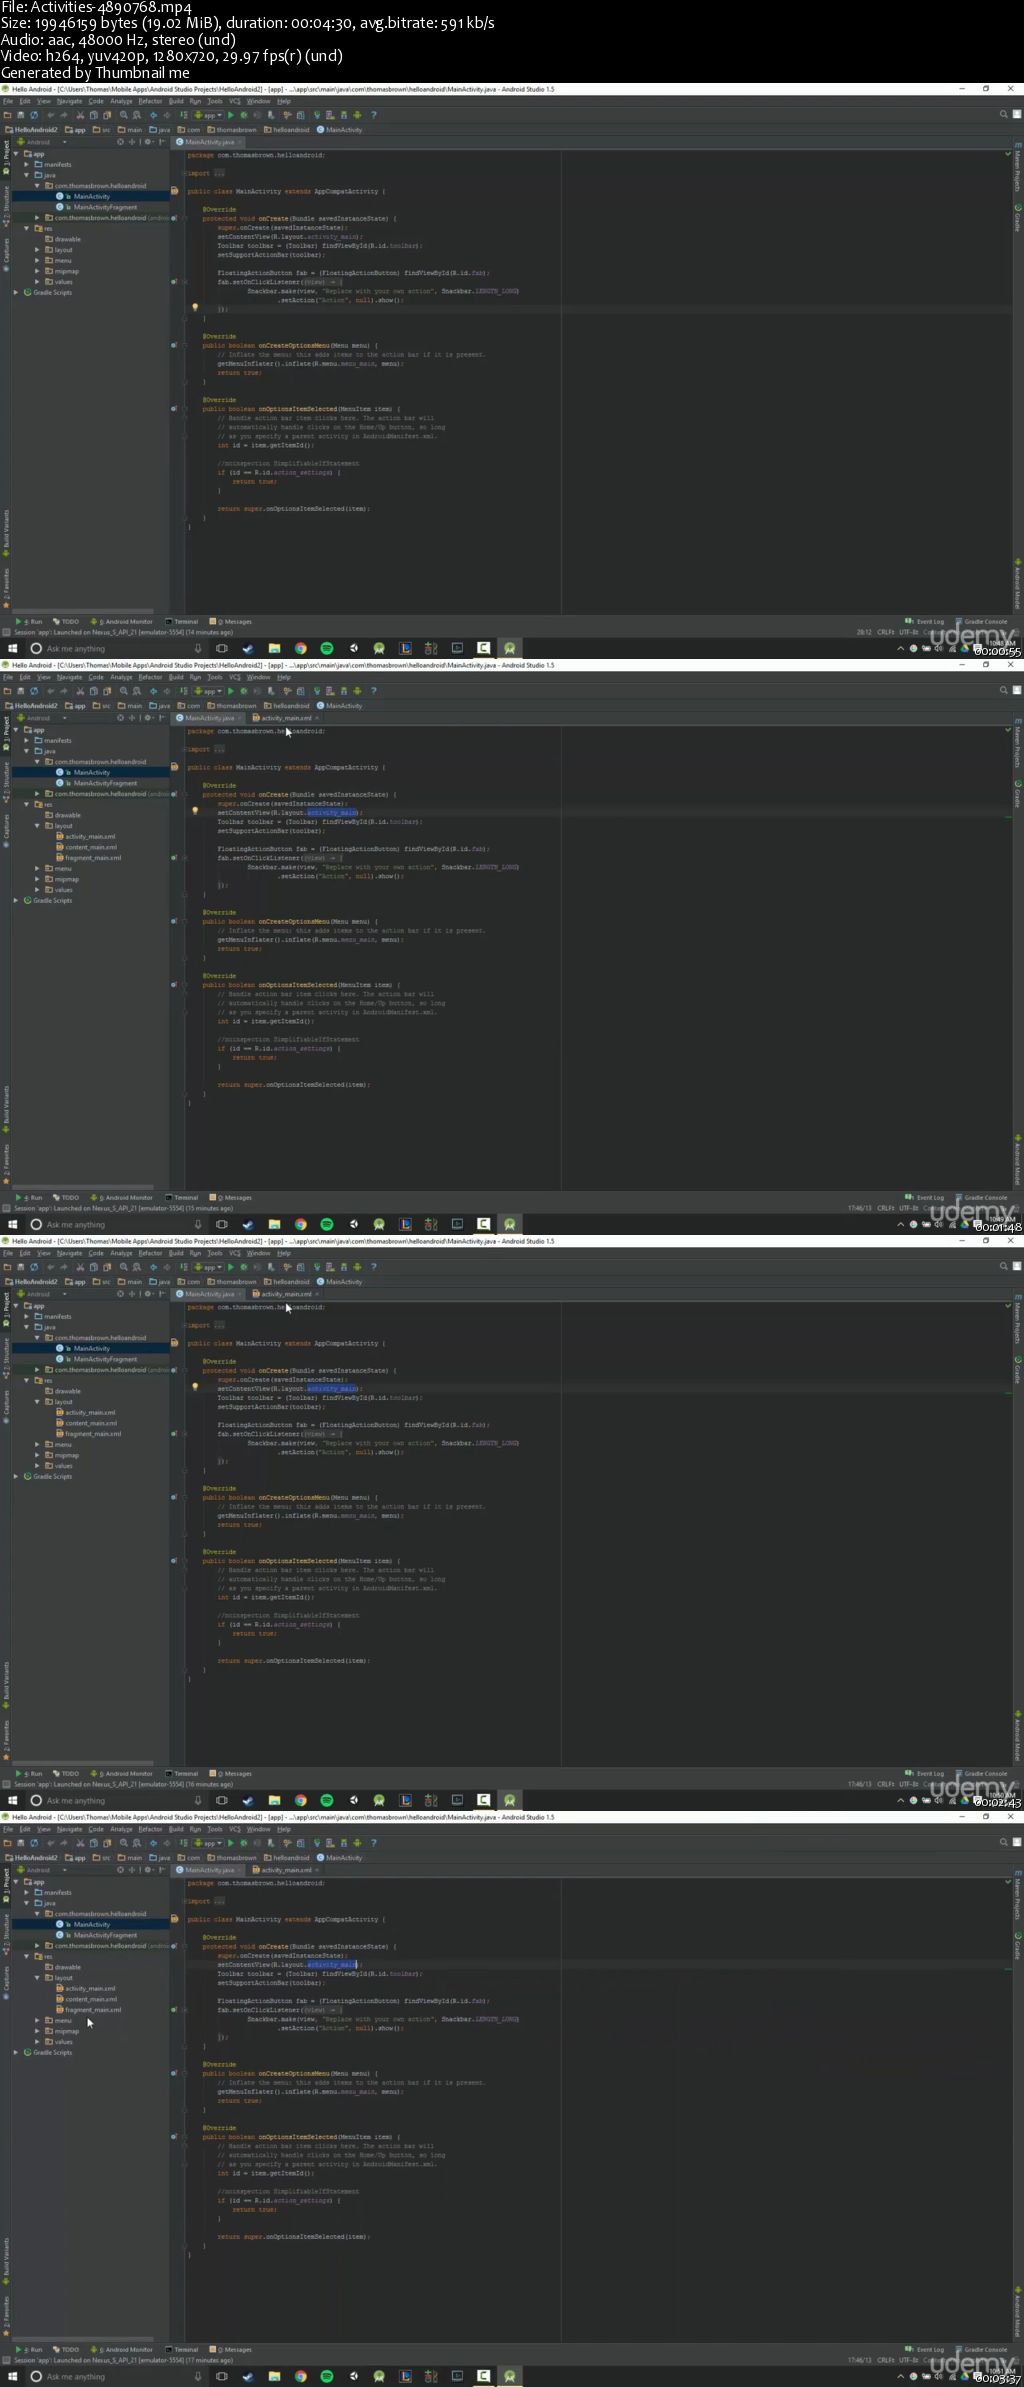
Task: Click Scroll from Source icon in 00:00:55 frame
Action: [x=120, y=142]
